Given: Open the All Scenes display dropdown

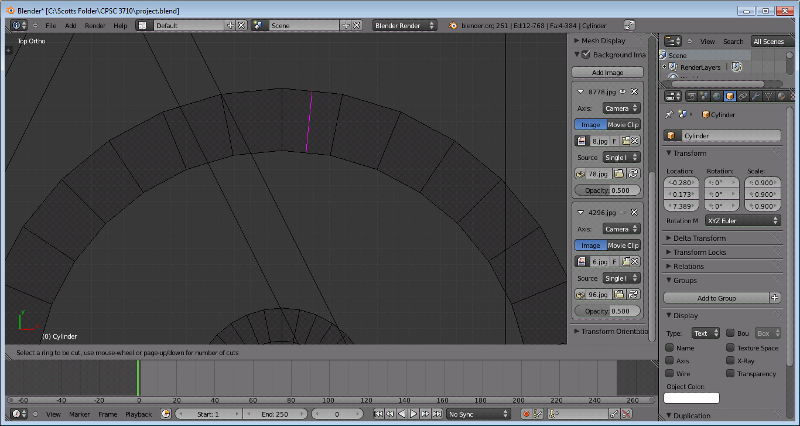Looking at the screenshot, I should click(x=773, y=41).
